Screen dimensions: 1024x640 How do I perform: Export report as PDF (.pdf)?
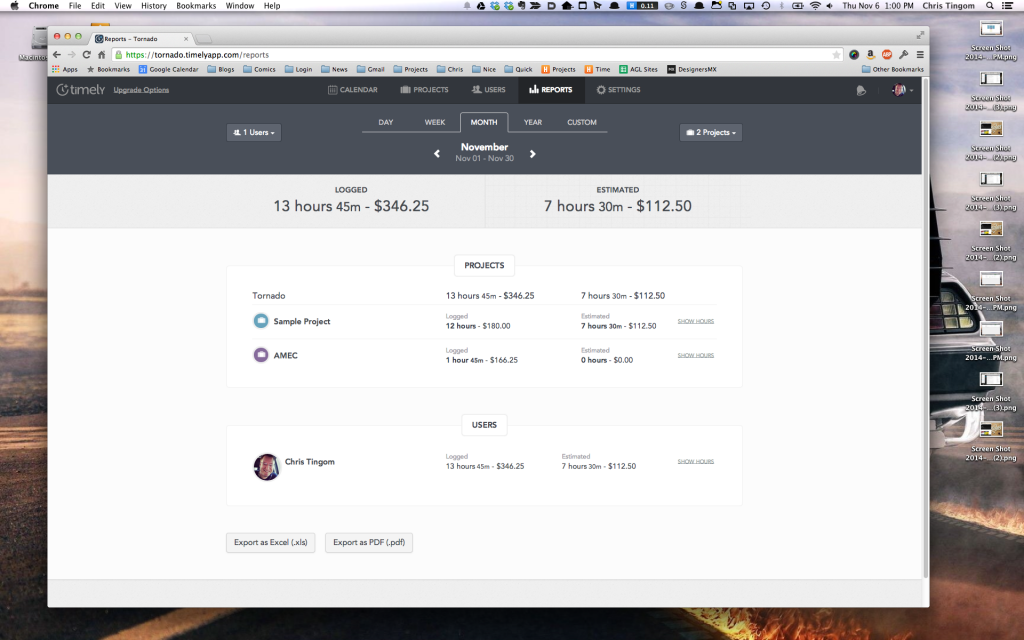pyautogui.click(x=369, y=543)
